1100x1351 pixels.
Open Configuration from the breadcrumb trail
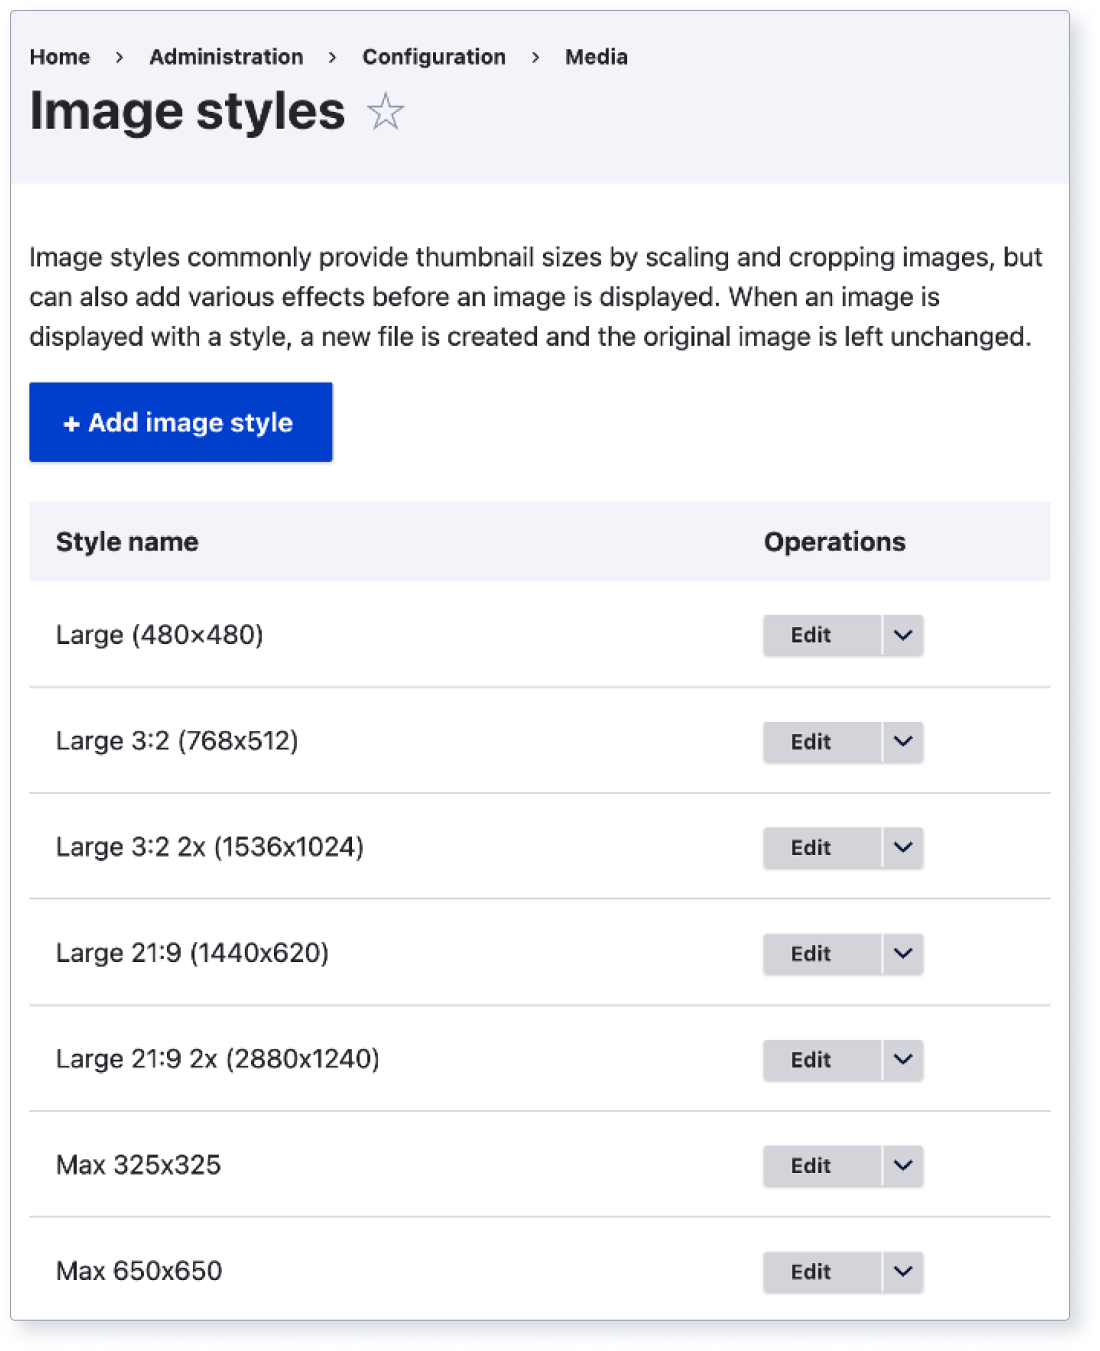pos(434,57)
